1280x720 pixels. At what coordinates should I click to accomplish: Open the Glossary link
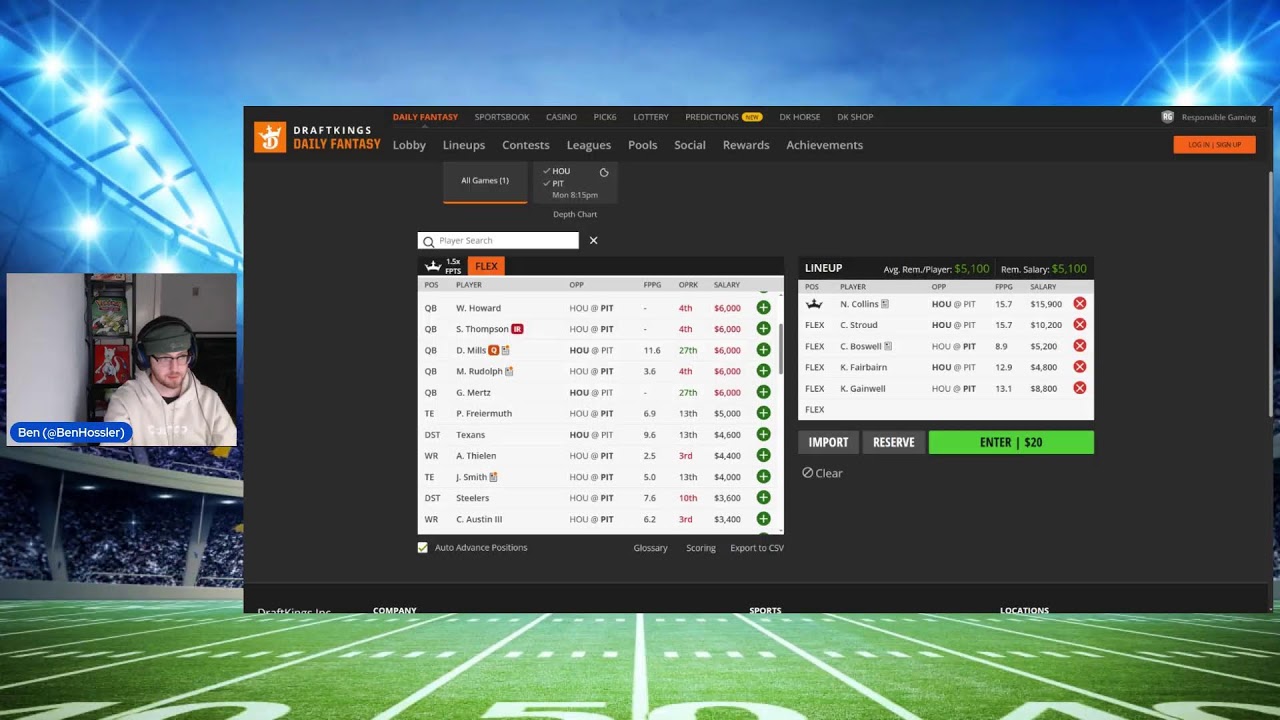pyautogui.click(x=650, y=548)
